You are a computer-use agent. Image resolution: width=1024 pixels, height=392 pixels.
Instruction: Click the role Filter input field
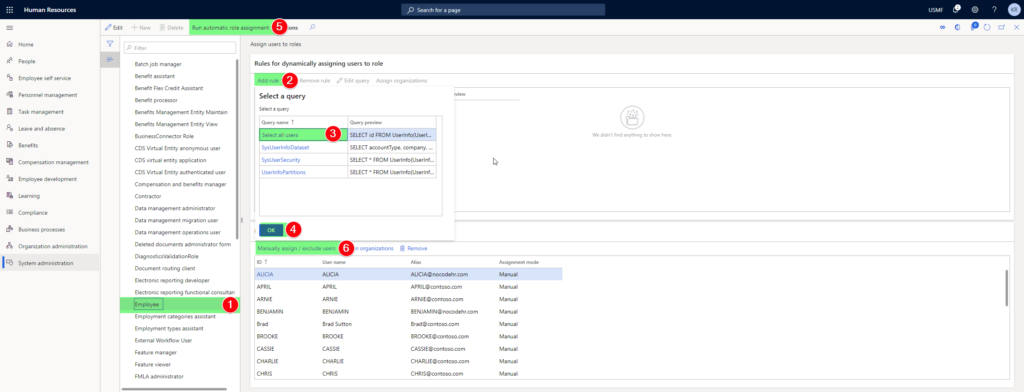point(180,48)
